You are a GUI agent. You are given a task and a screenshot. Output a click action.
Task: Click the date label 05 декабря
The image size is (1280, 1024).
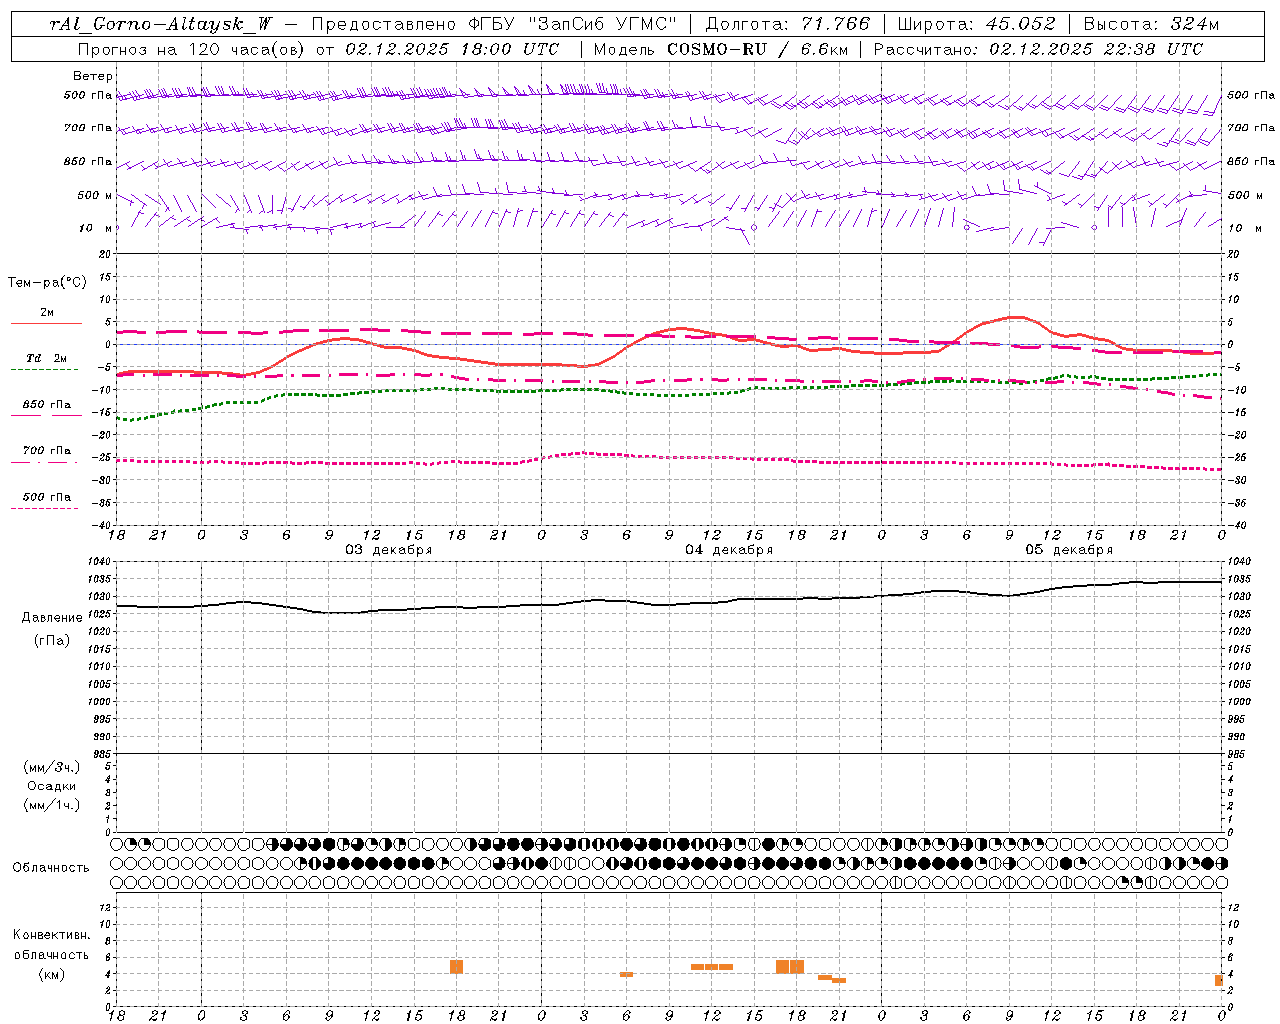pos(1069,550)
